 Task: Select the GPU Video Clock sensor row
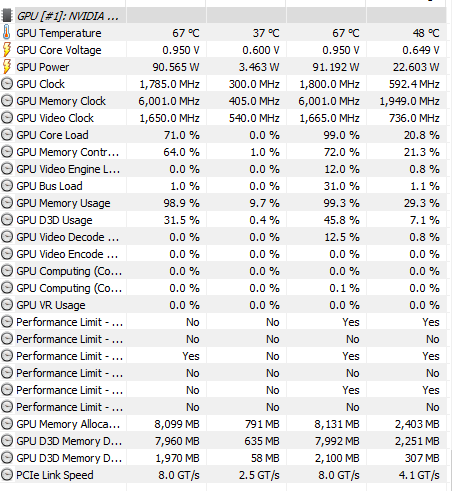[223, 118]
